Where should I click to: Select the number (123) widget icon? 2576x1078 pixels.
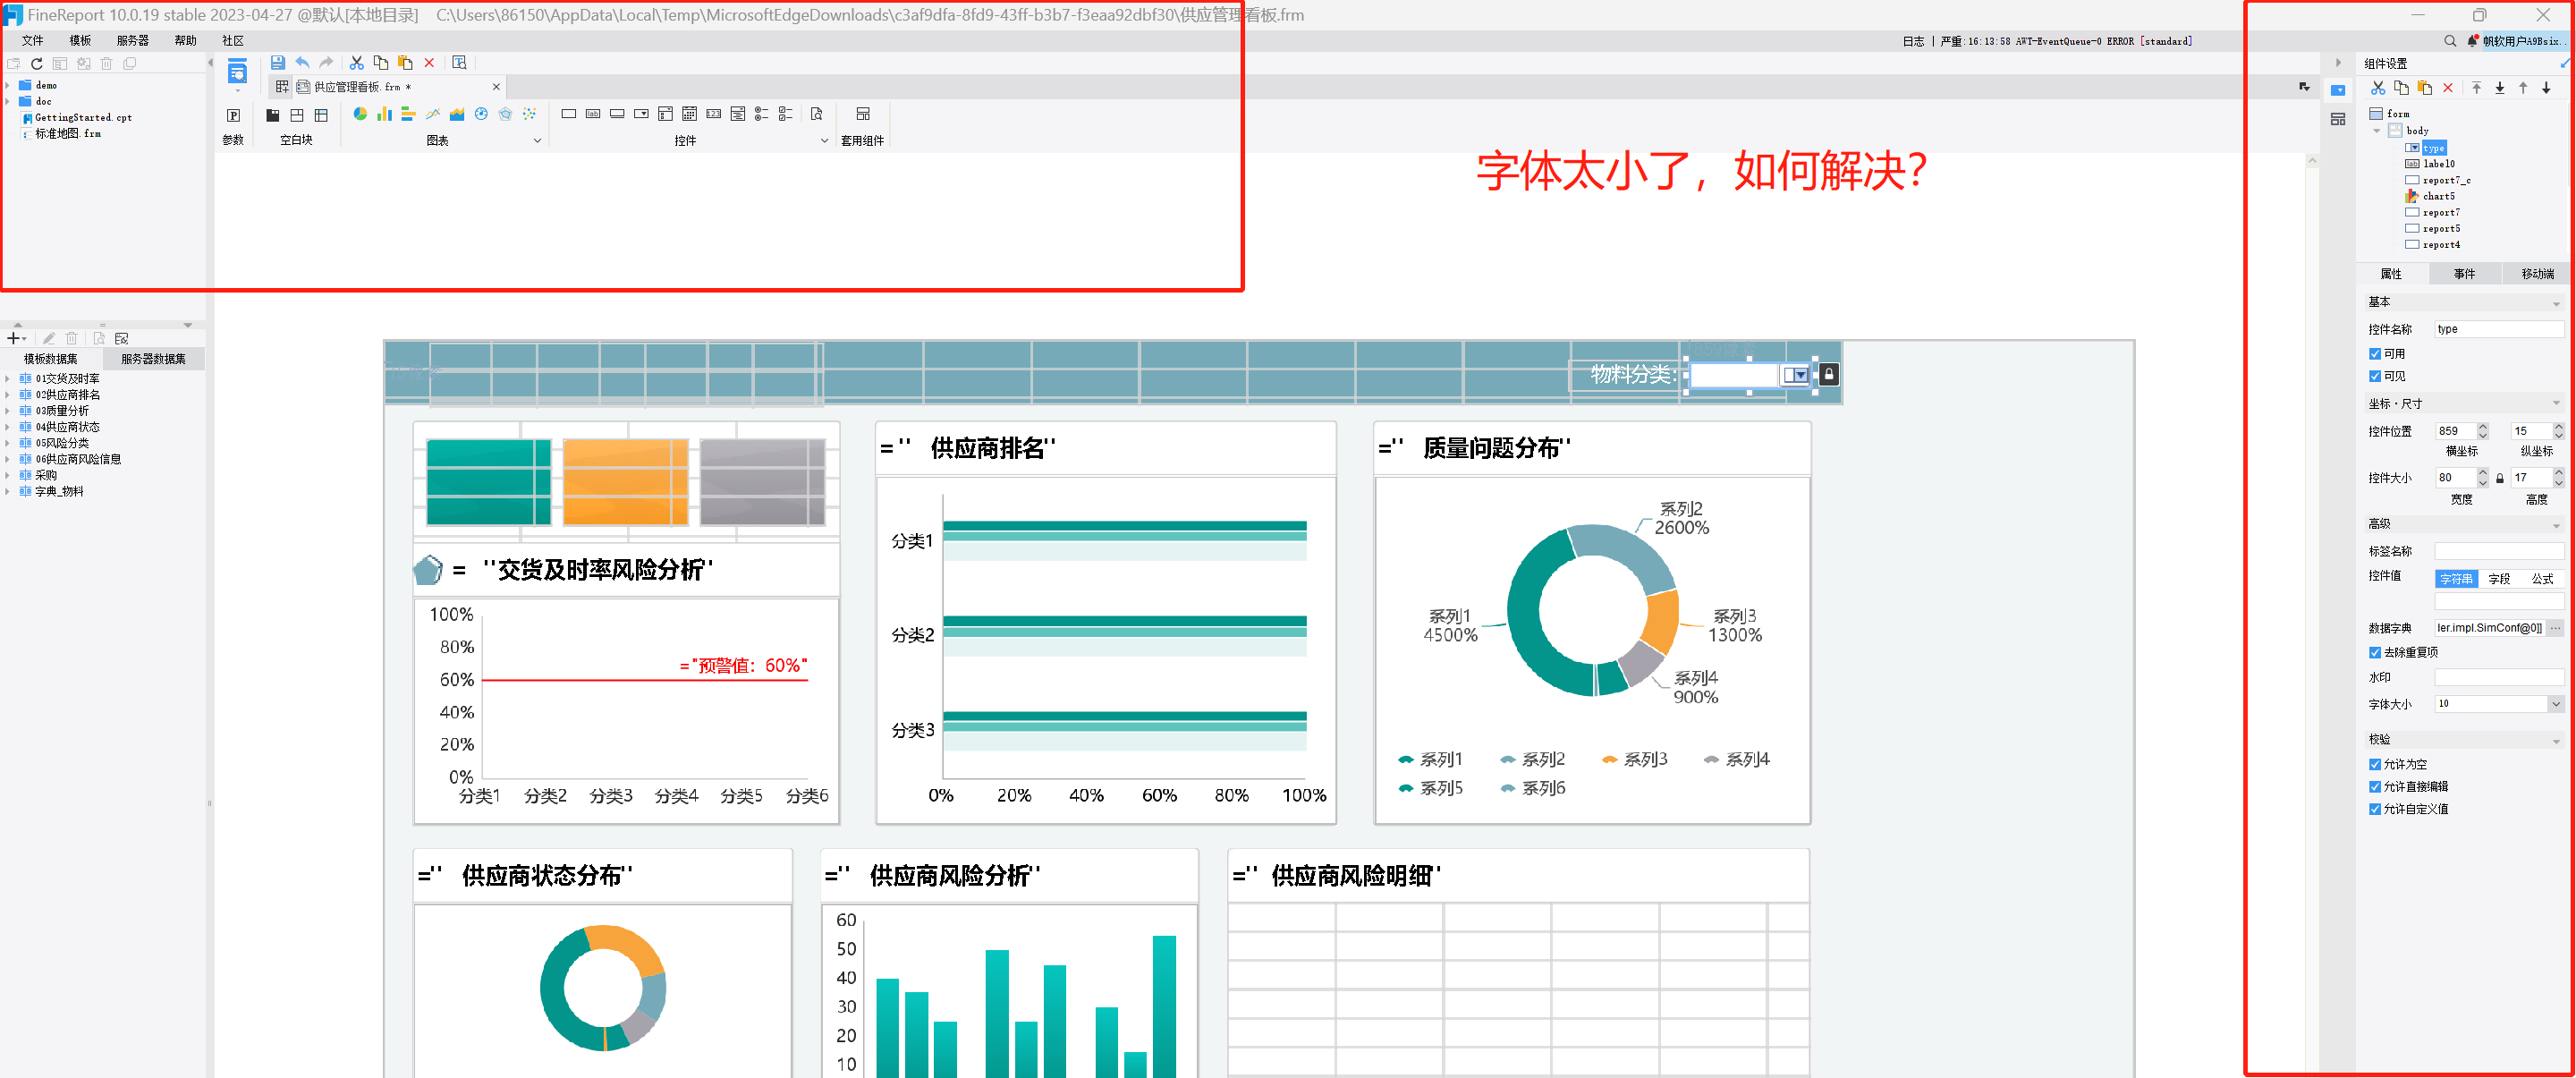[x=713, y=114]
